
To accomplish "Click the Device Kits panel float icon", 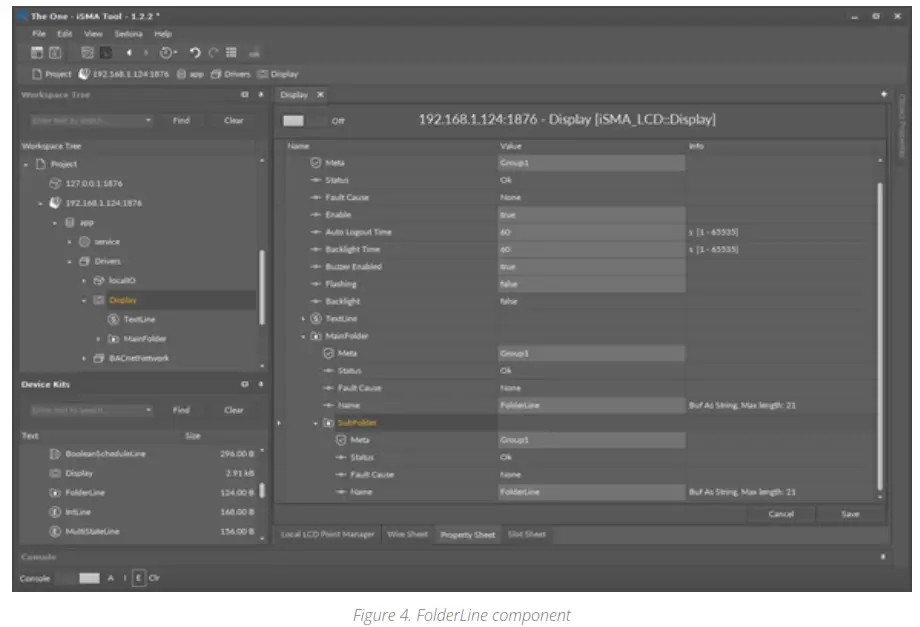I will coord(245,384).
